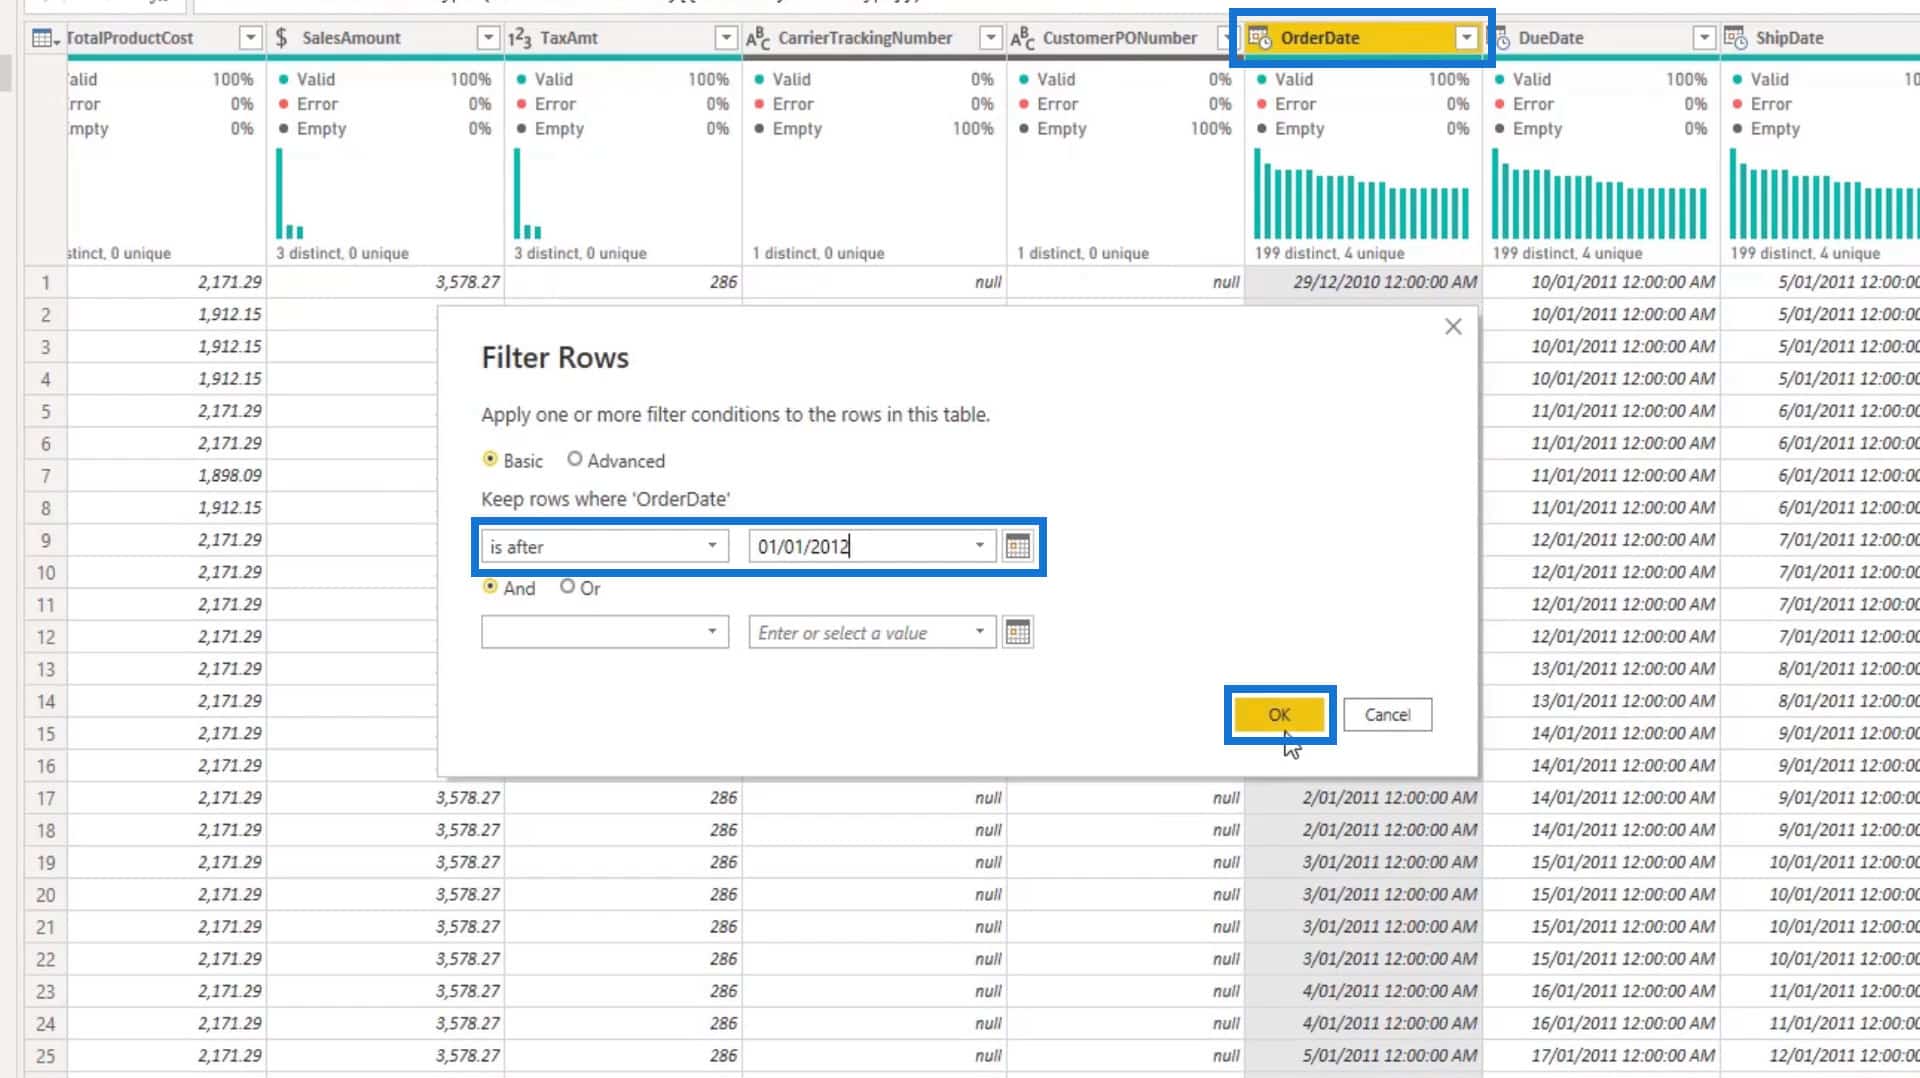Viewport: 1920px width, 1078px height.
Task: Open TotalProductCost column filter dropdown
Action: pos(250,38)
